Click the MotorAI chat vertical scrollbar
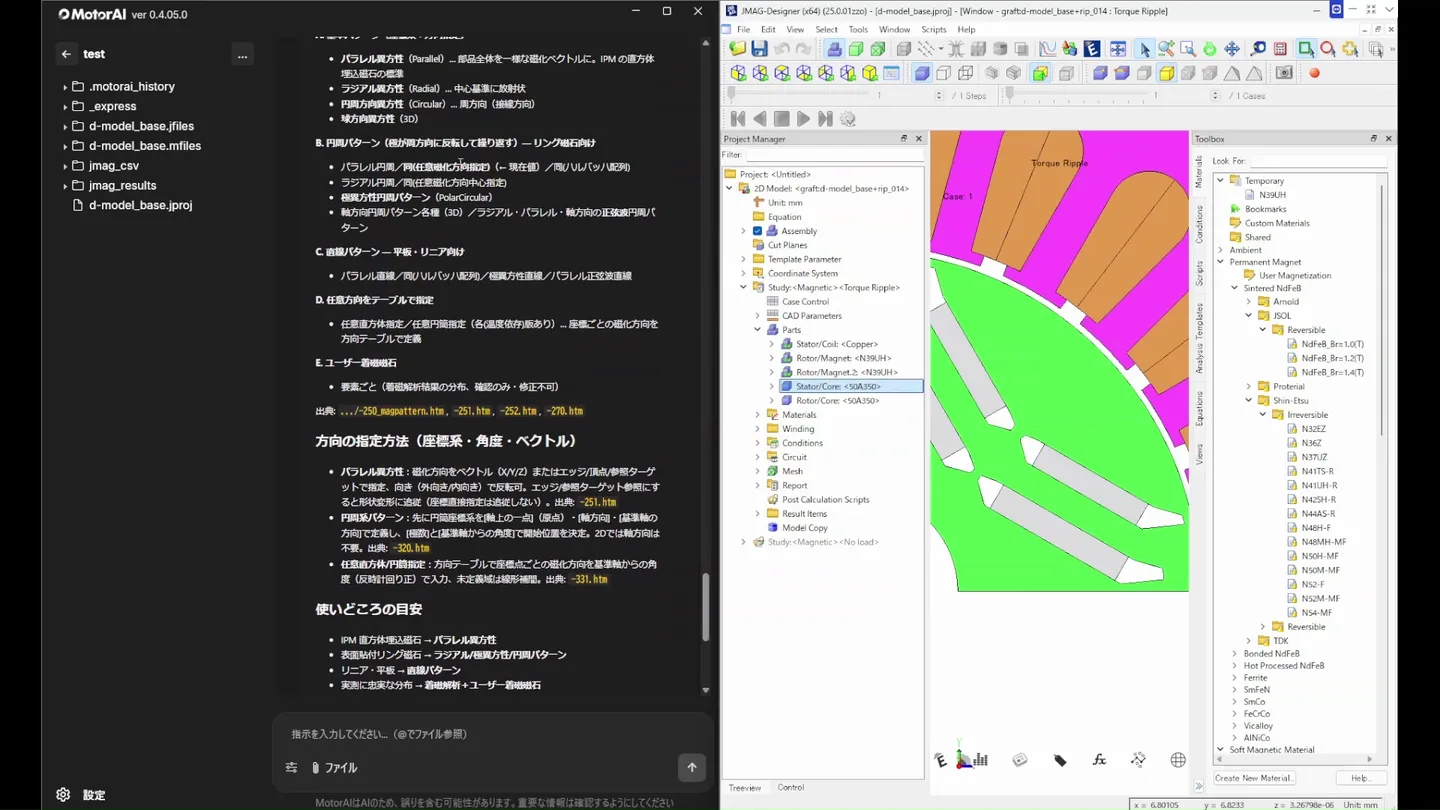The width and height of the screenshot is (1440, 810). pyautogui.click(x=706, y=606)
